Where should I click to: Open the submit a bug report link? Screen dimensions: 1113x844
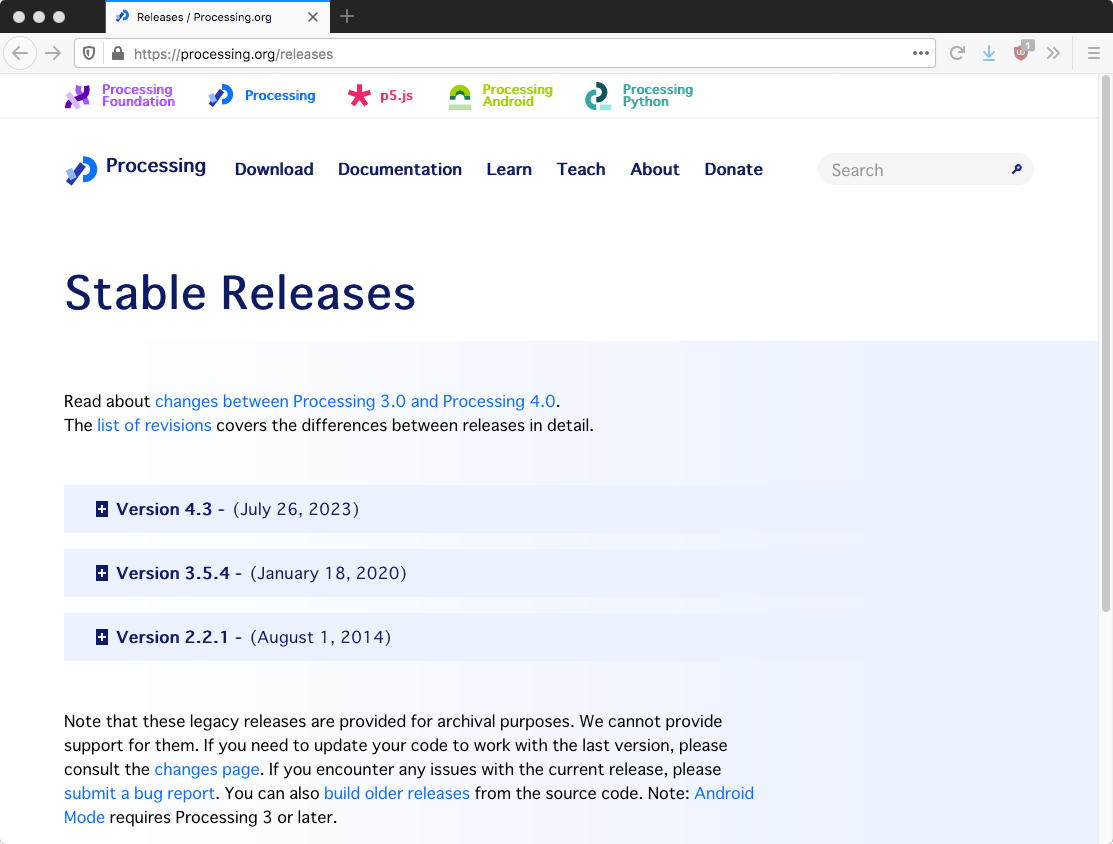click(139, 794)
